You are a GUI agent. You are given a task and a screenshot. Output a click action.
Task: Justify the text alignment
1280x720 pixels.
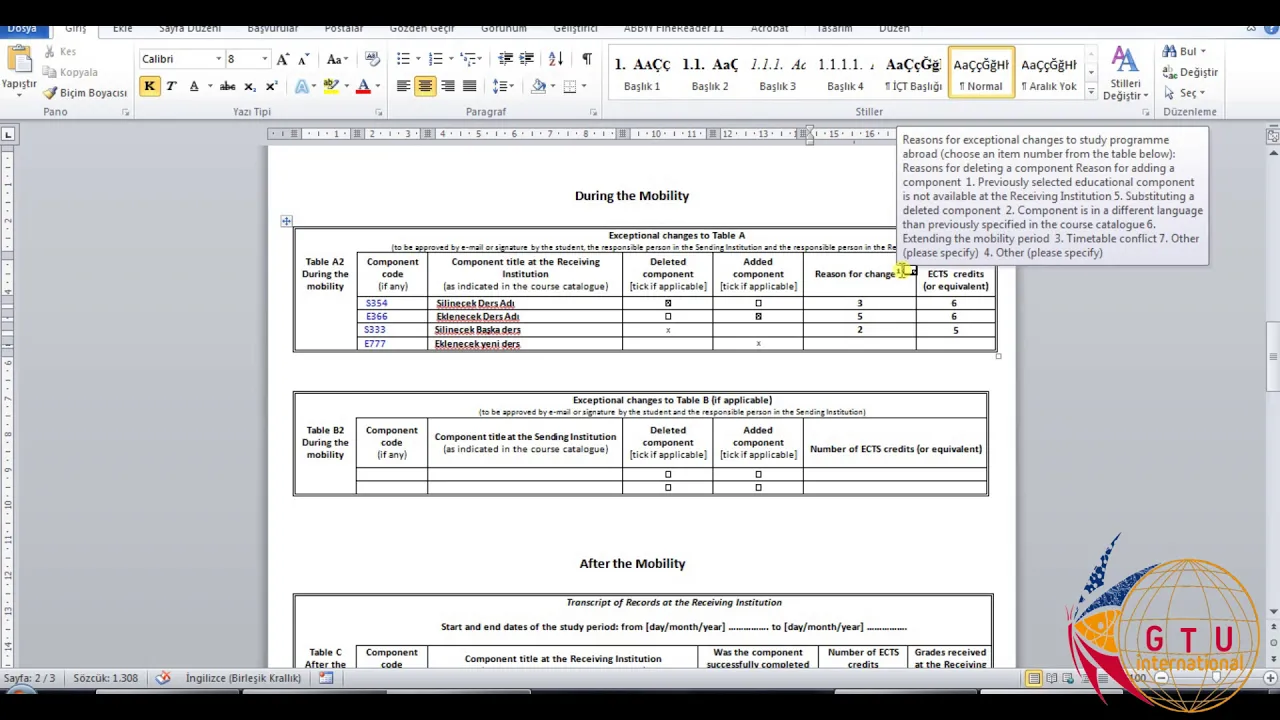pyautogui.click(x=469, y=87)
